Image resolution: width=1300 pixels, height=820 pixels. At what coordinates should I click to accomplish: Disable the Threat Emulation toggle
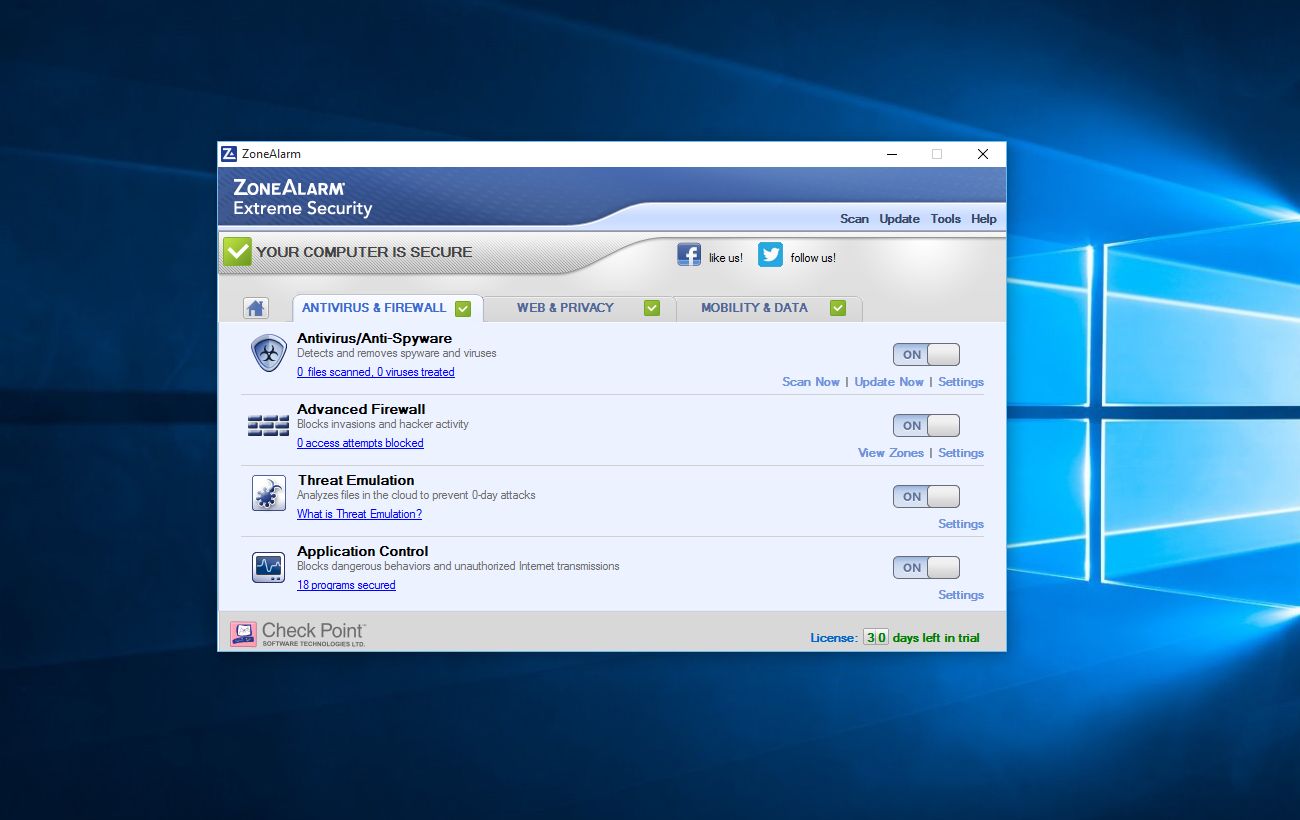926,496
